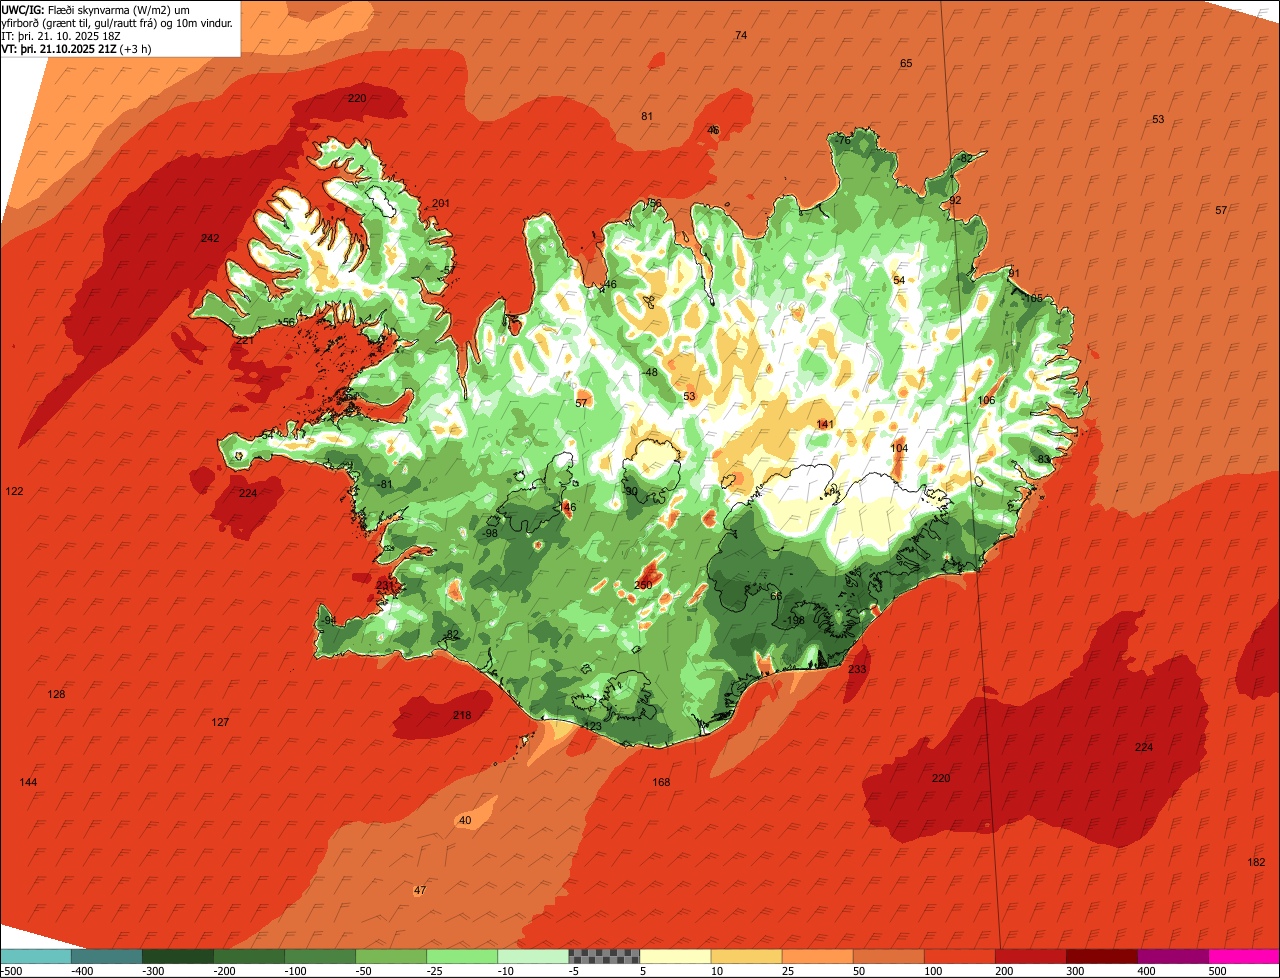Click the subtitle line mentioning "10m vindur"

point(117,23)
